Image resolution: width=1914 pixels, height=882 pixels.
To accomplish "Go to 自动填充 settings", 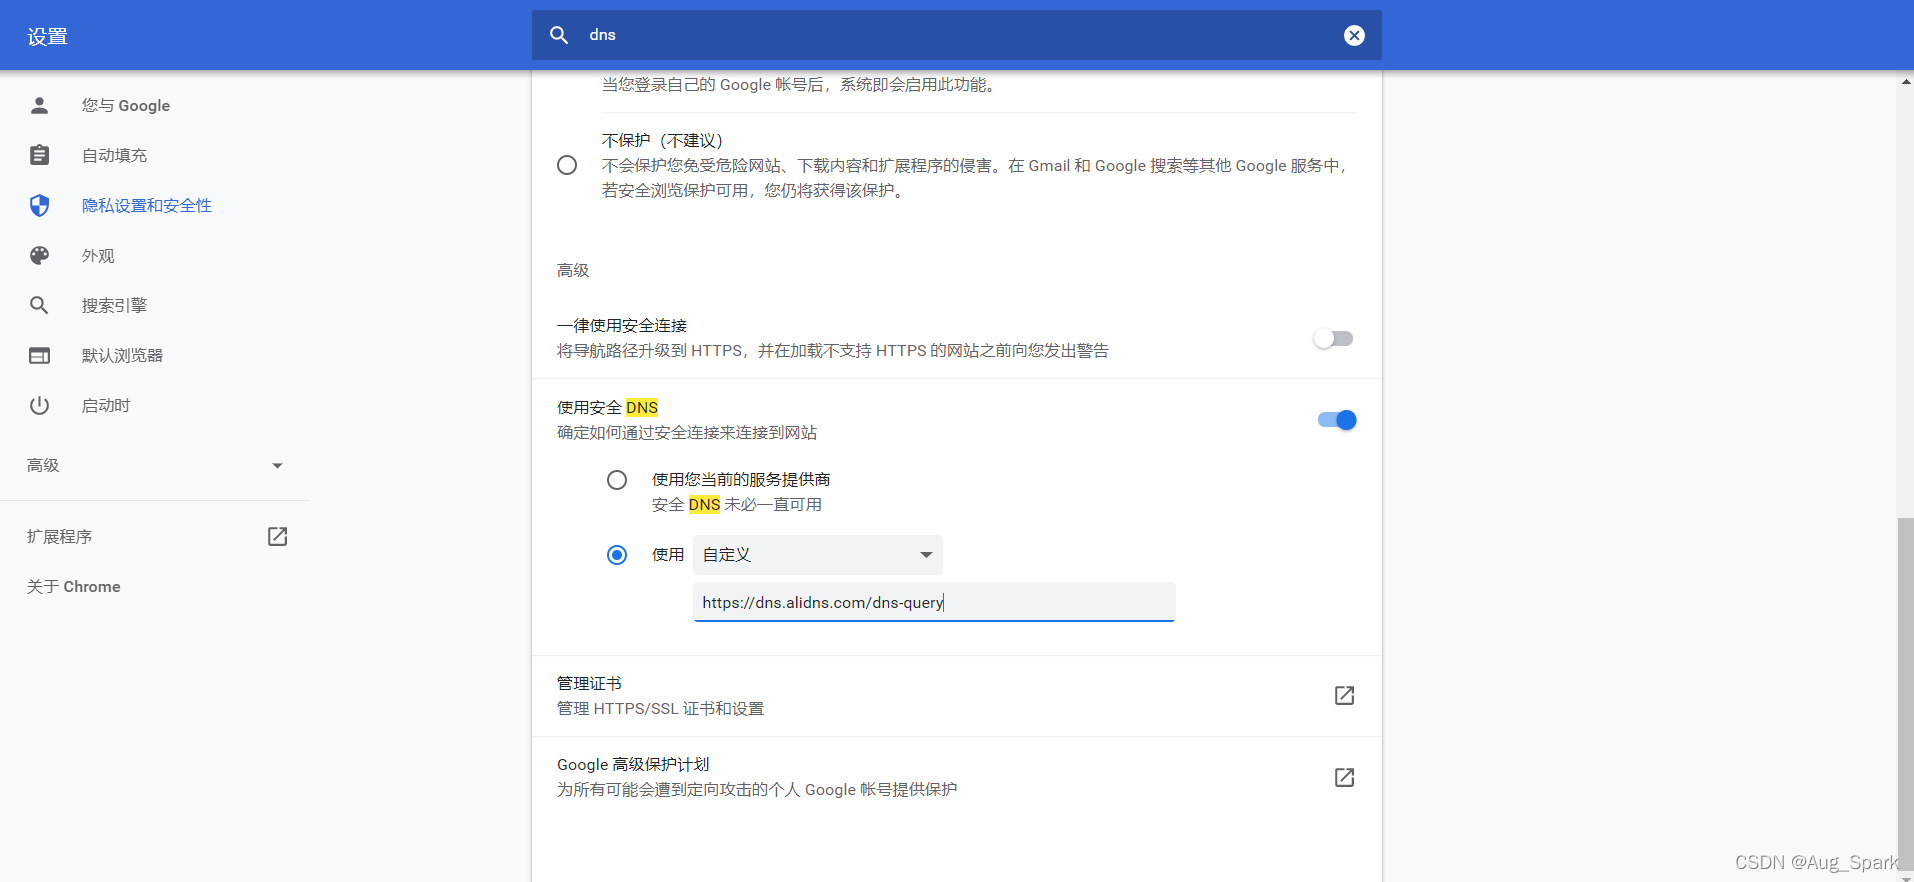I will (x=114, y=155).
